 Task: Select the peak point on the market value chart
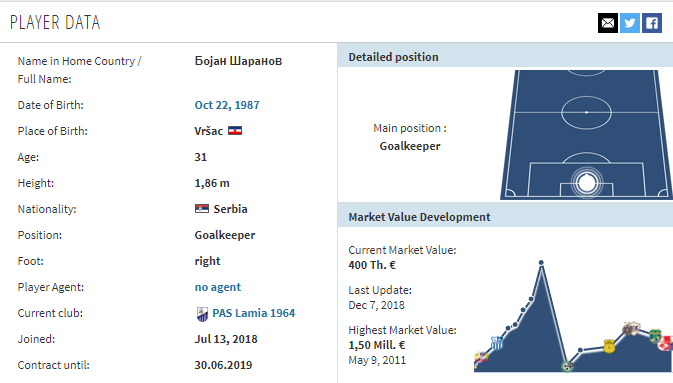541,262
